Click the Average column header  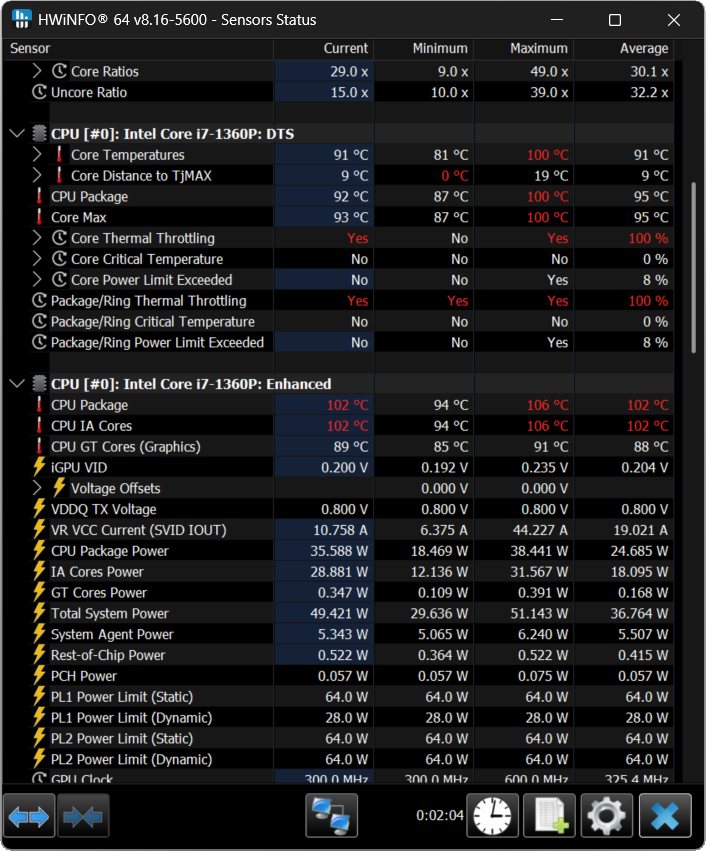643,48
